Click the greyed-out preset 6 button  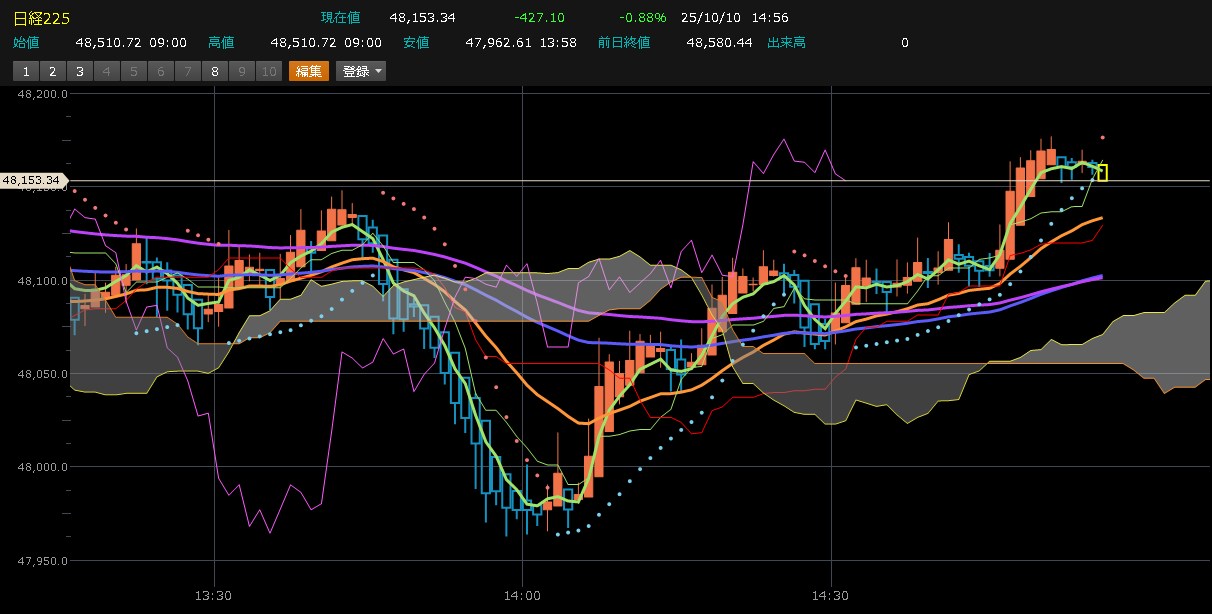point(160,71)
